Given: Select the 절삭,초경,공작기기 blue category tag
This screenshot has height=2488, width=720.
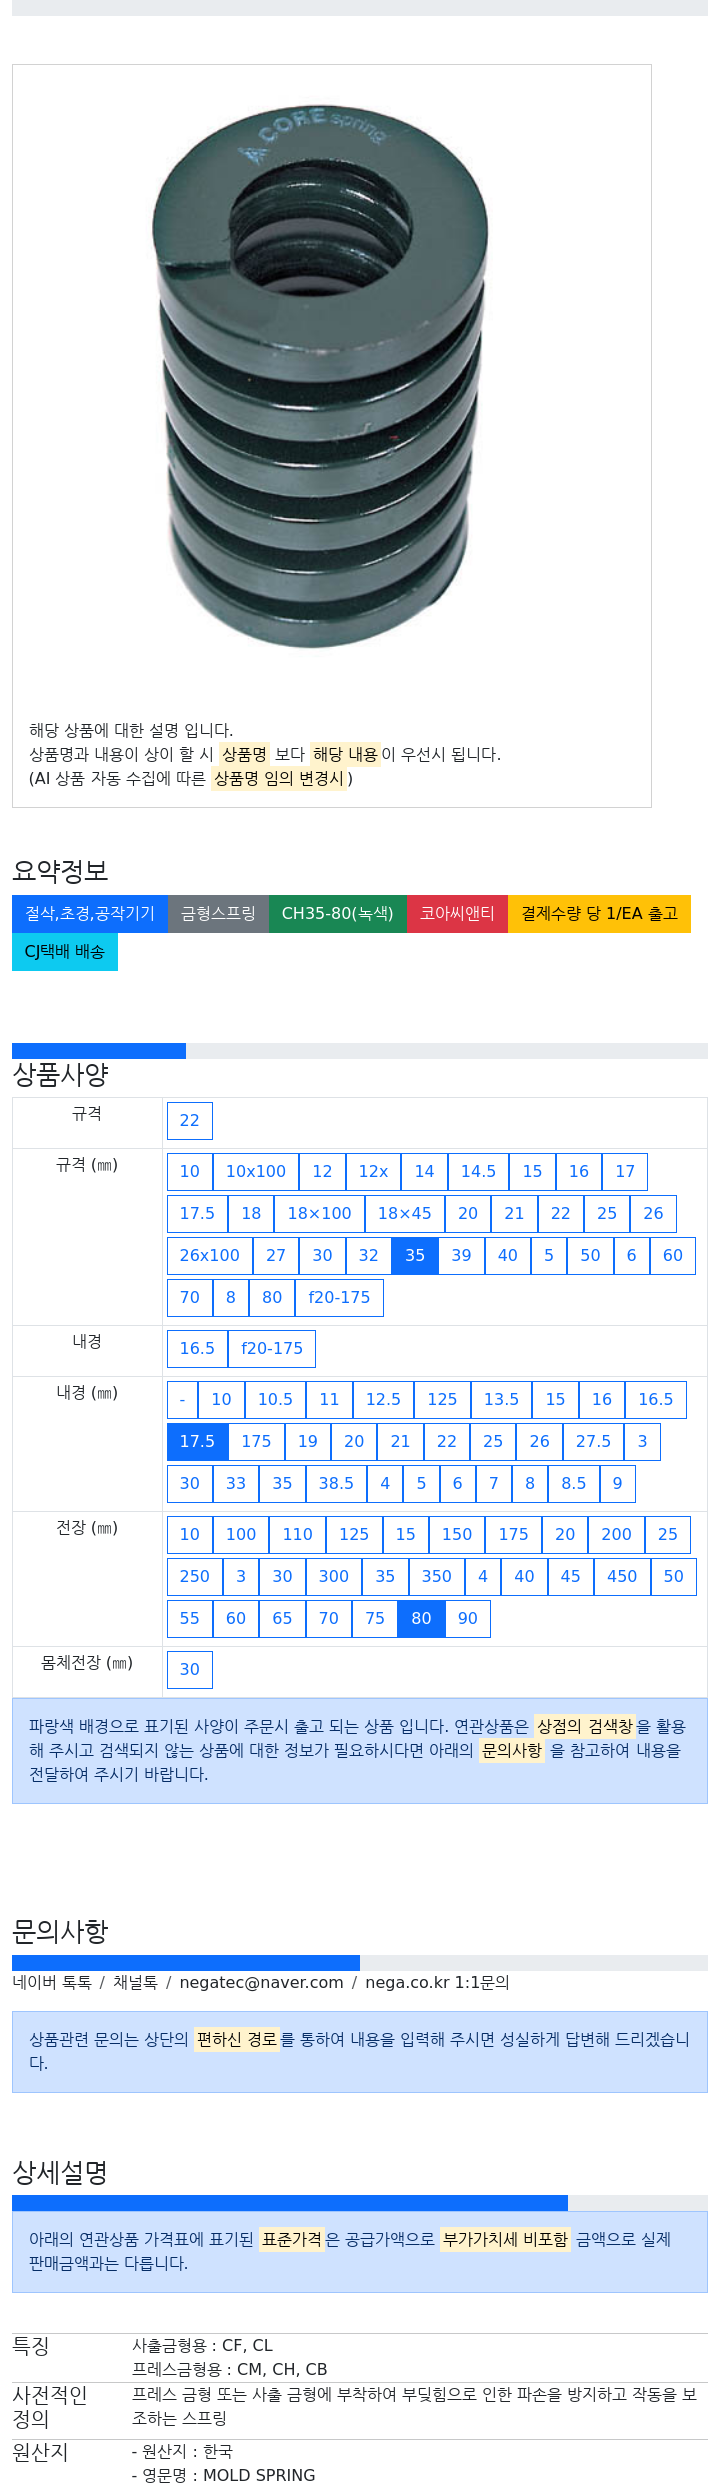Looking at the screenshot, I should (90, 914).
